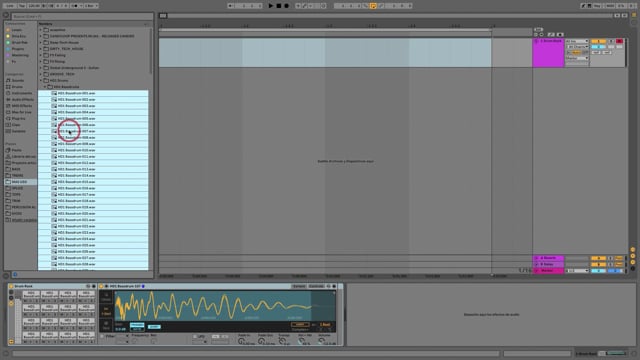Adjust the Fade Out knob
Image resolution: width=640 pixels, height=360 pixels.
pos(261,340)
